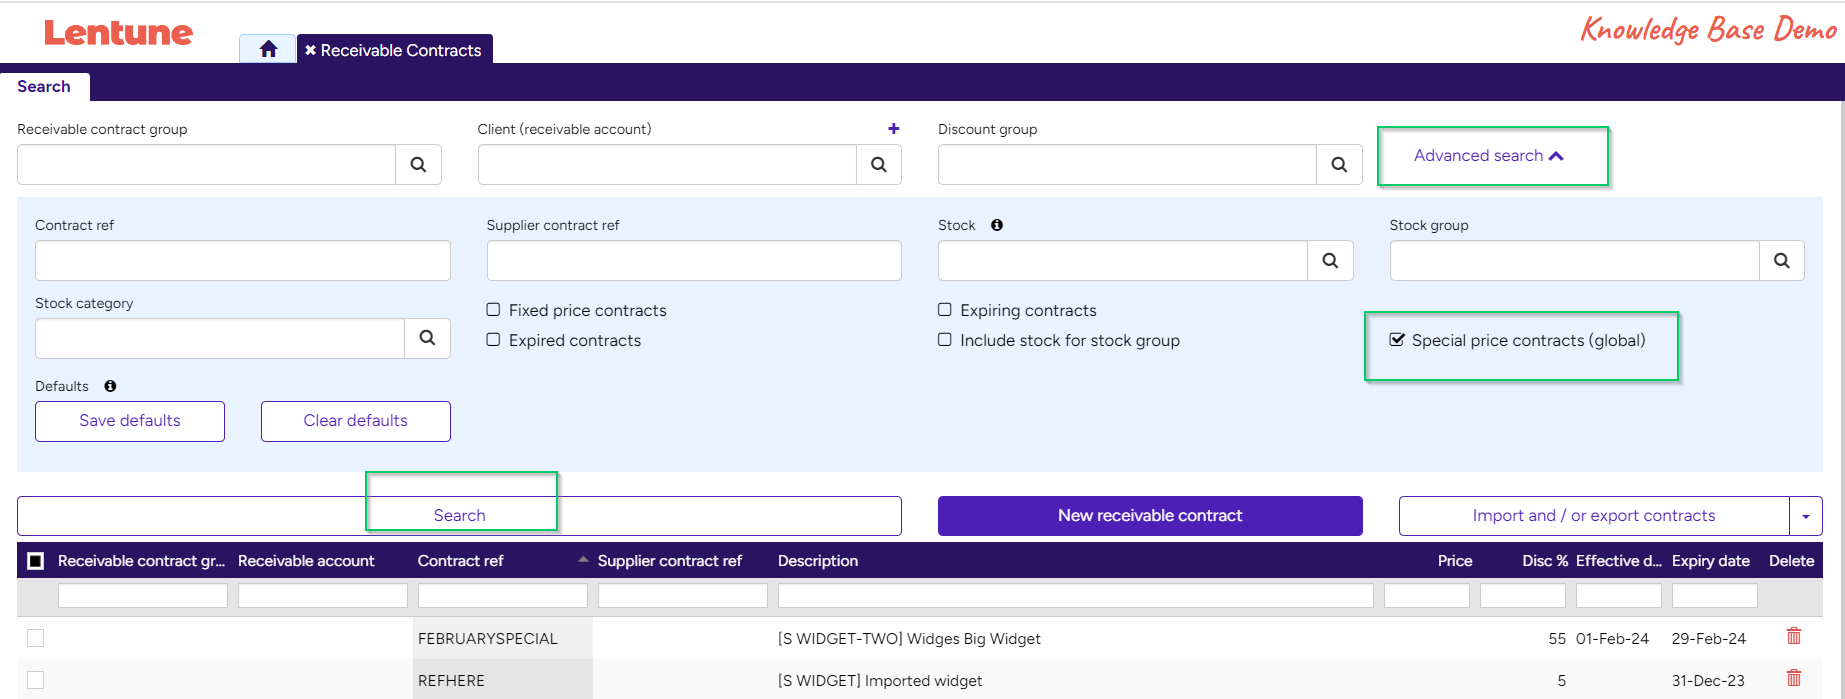This screenshot has height=699, width=1845.
Task: Delete the REFHERE contract with trash icon
Action: point(1794,678)
